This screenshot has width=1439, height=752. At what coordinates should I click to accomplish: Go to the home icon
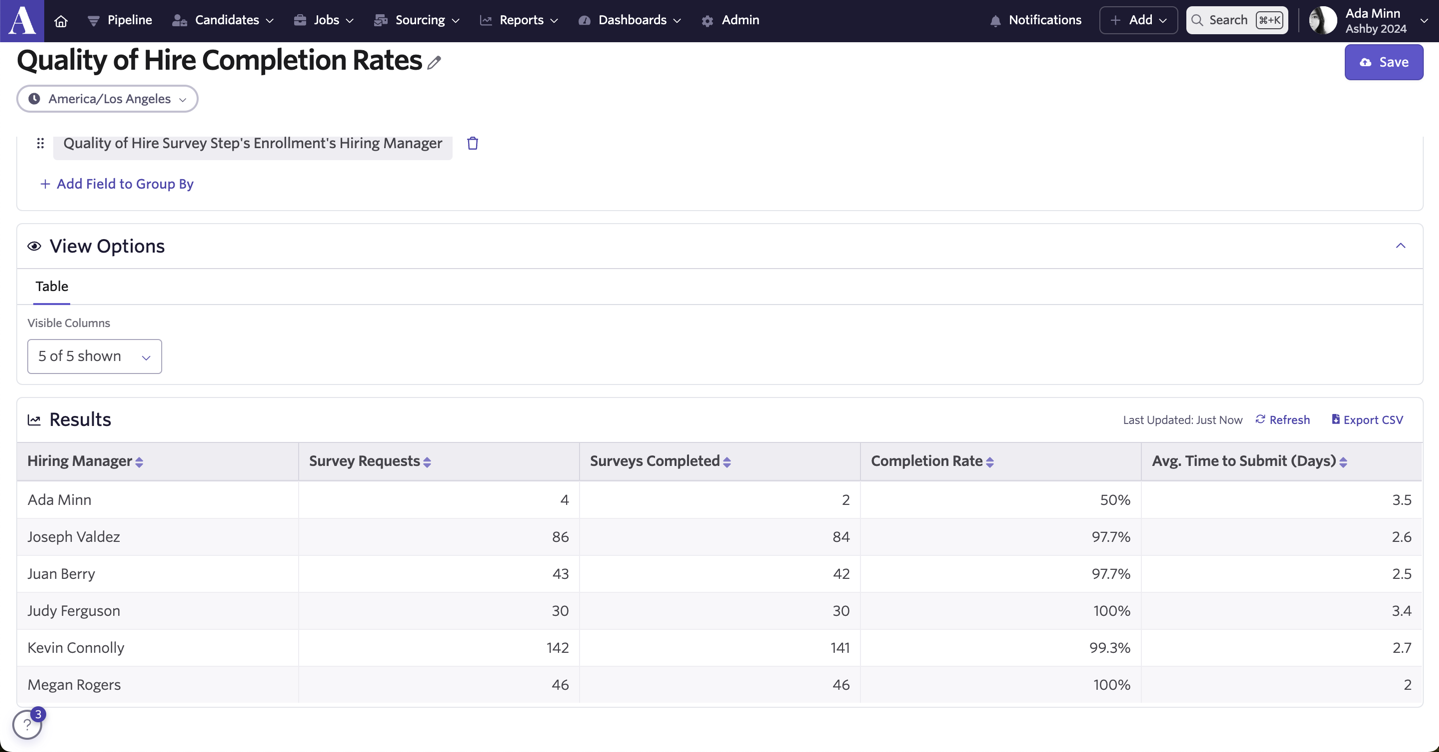pos(61,21)
